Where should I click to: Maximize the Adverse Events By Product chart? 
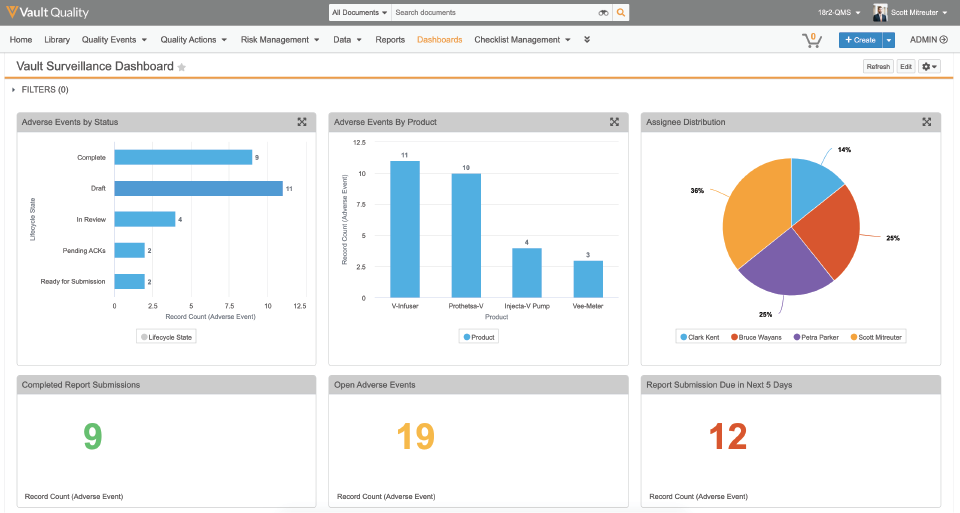point(614,122)
